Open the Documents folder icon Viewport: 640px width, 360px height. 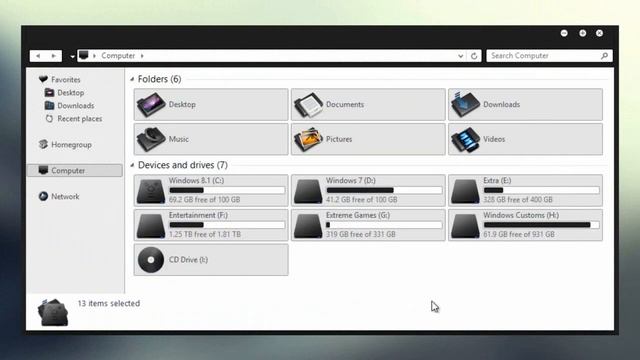tap(308, 104)
